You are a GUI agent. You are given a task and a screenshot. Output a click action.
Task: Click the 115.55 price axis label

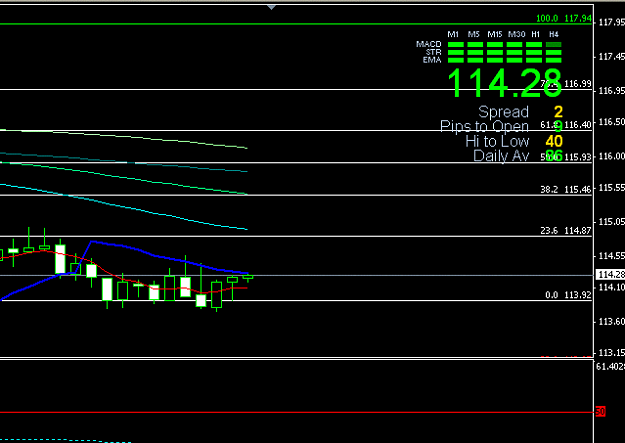(x=611, y=187)
